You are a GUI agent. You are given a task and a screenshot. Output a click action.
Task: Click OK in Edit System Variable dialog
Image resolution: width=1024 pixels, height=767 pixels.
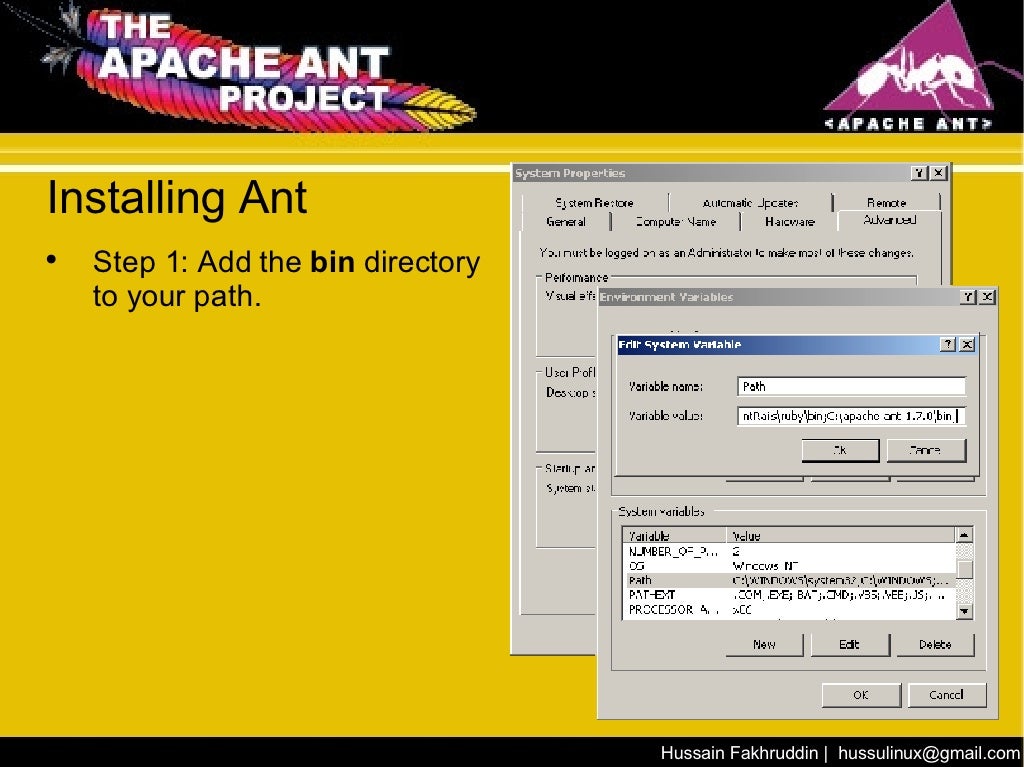coord(840,450)
